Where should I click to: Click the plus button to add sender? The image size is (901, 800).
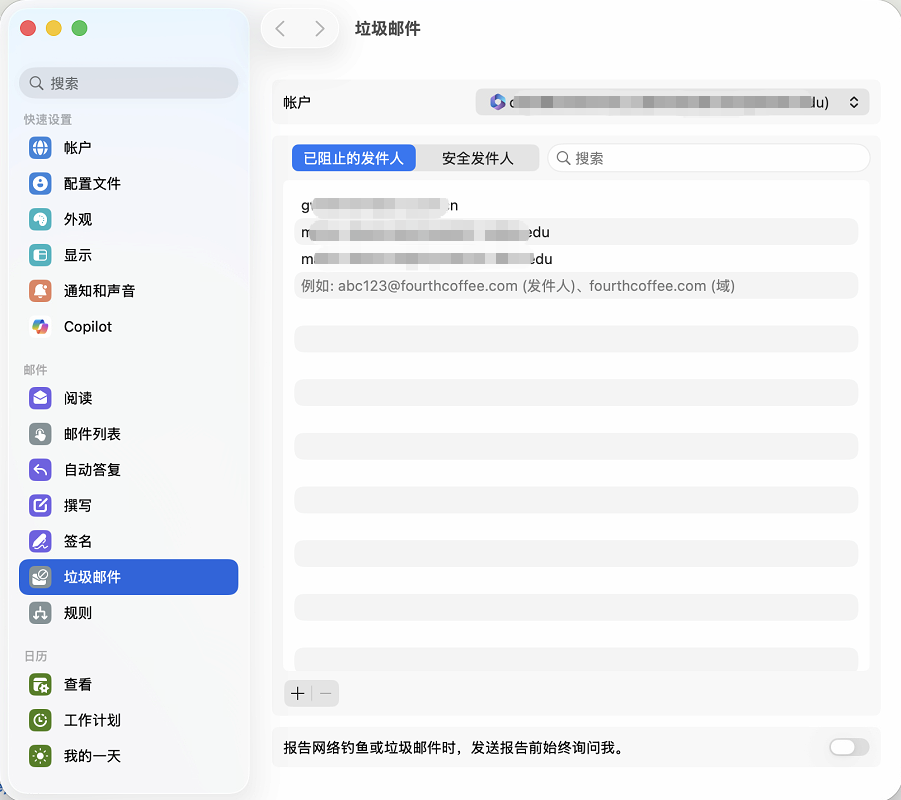point(298,693)
